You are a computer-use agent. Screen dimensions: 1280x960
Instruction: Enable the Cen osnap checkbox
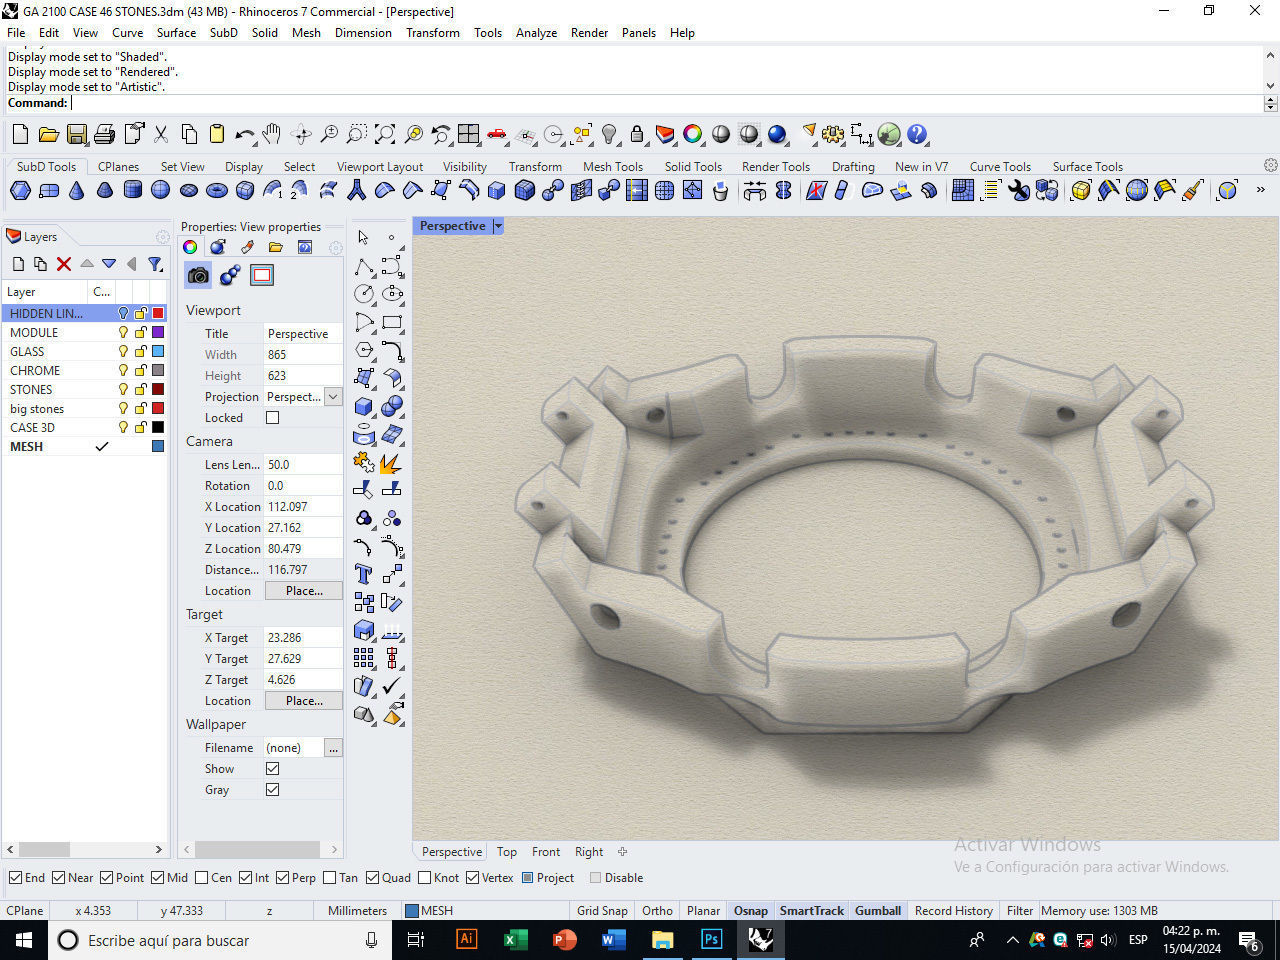point(202,878)
